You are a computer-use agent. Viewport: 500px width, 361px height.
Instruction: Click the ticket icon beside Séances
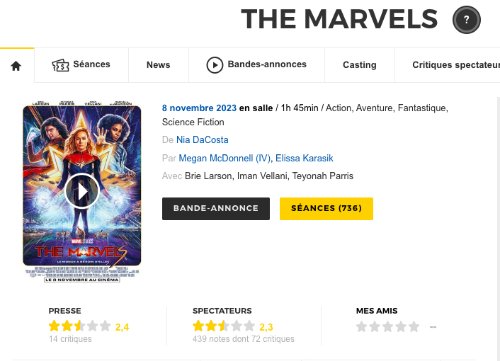coord(60,65)
